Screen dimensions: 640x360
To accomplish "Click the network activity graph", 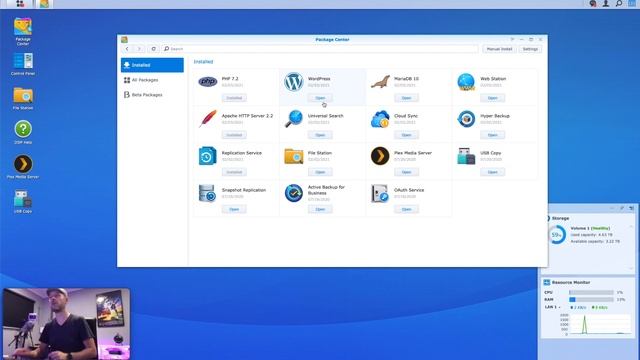I will point(600,324).
